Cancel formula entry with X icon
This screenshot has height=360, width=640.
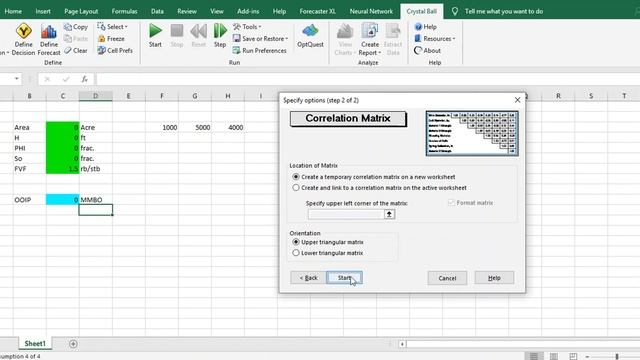[x=47, y=79]
